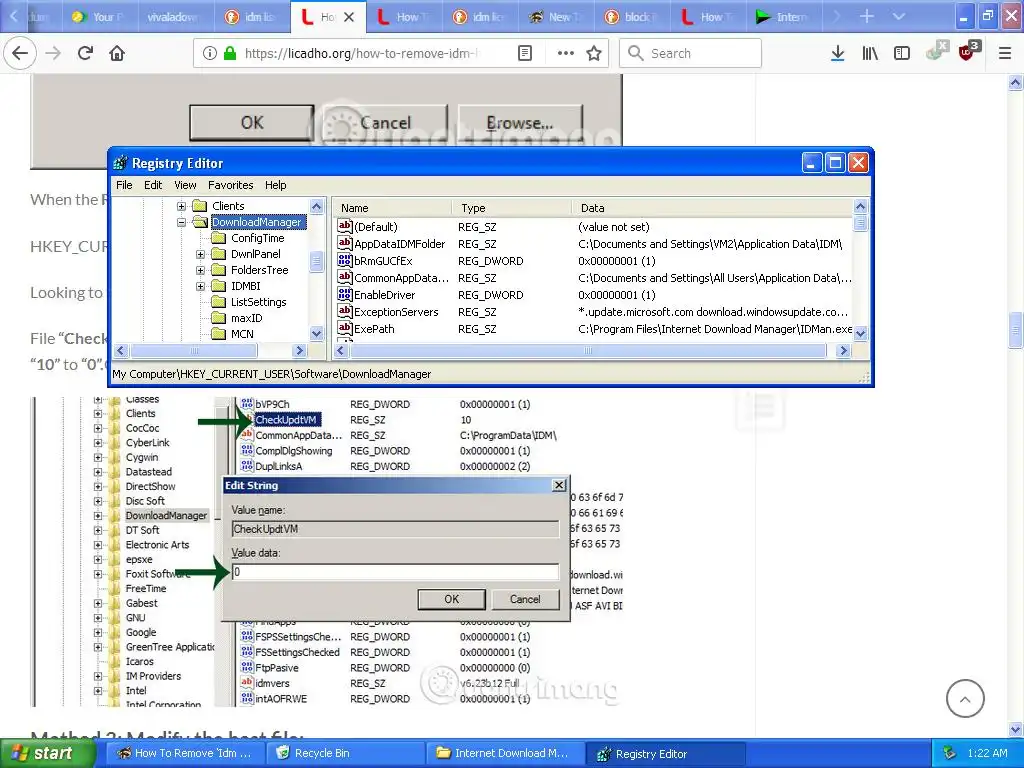Click the EnableDriver DWORD value icon

(345, 295)
